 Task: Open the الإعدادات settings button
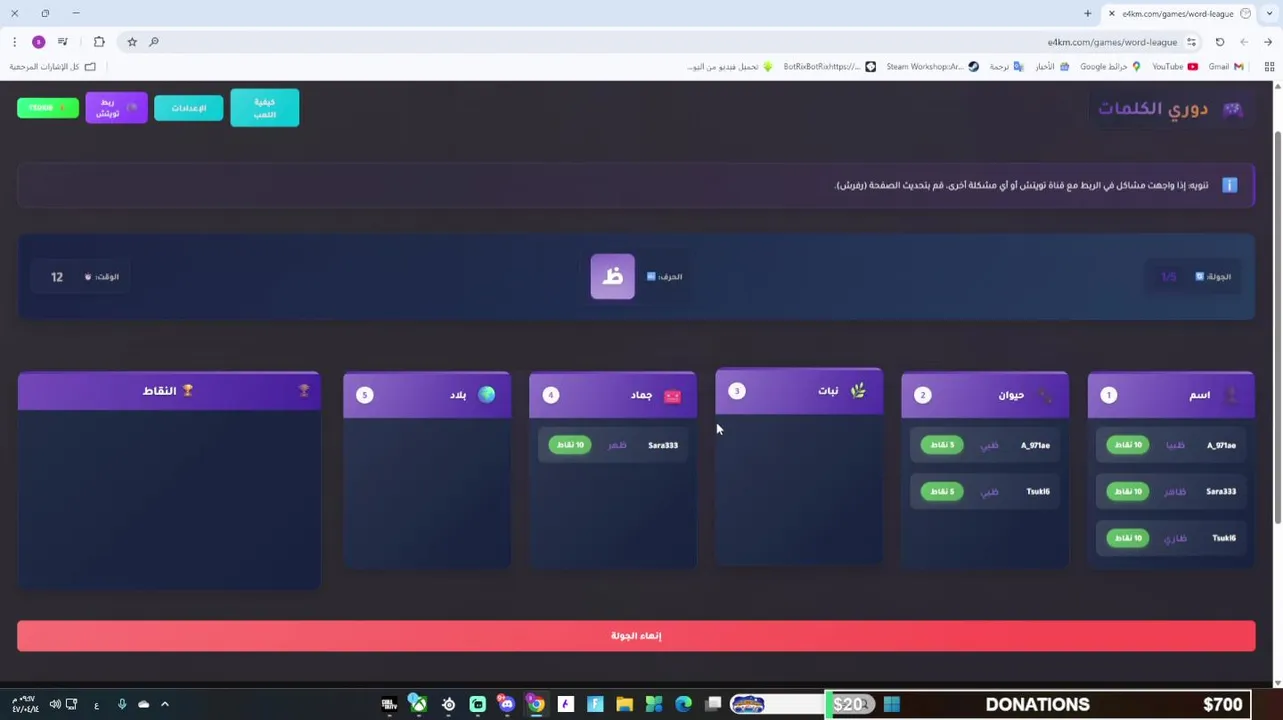[x=188, y=108]
